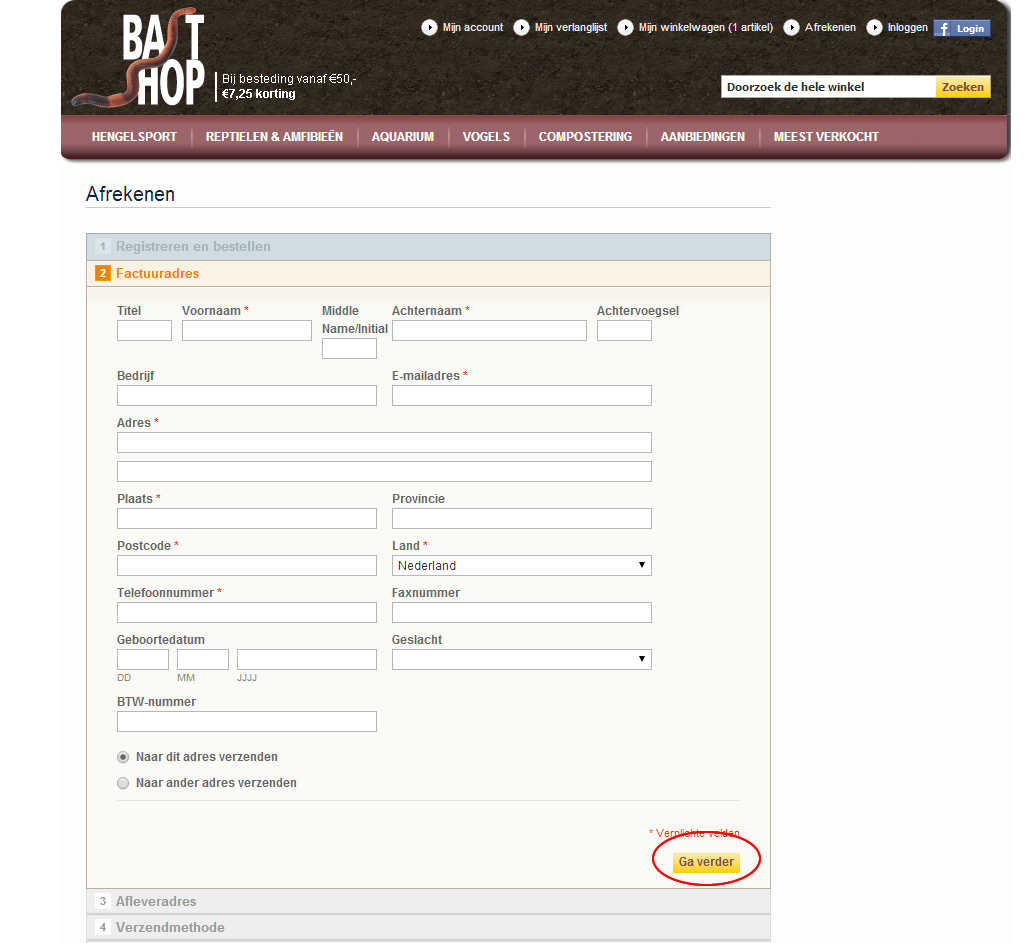Expand step 1 Registreren en bestellen
The height and width of the screenshot is (943, 1031).
pyautogui.click(x=428, y=247)
